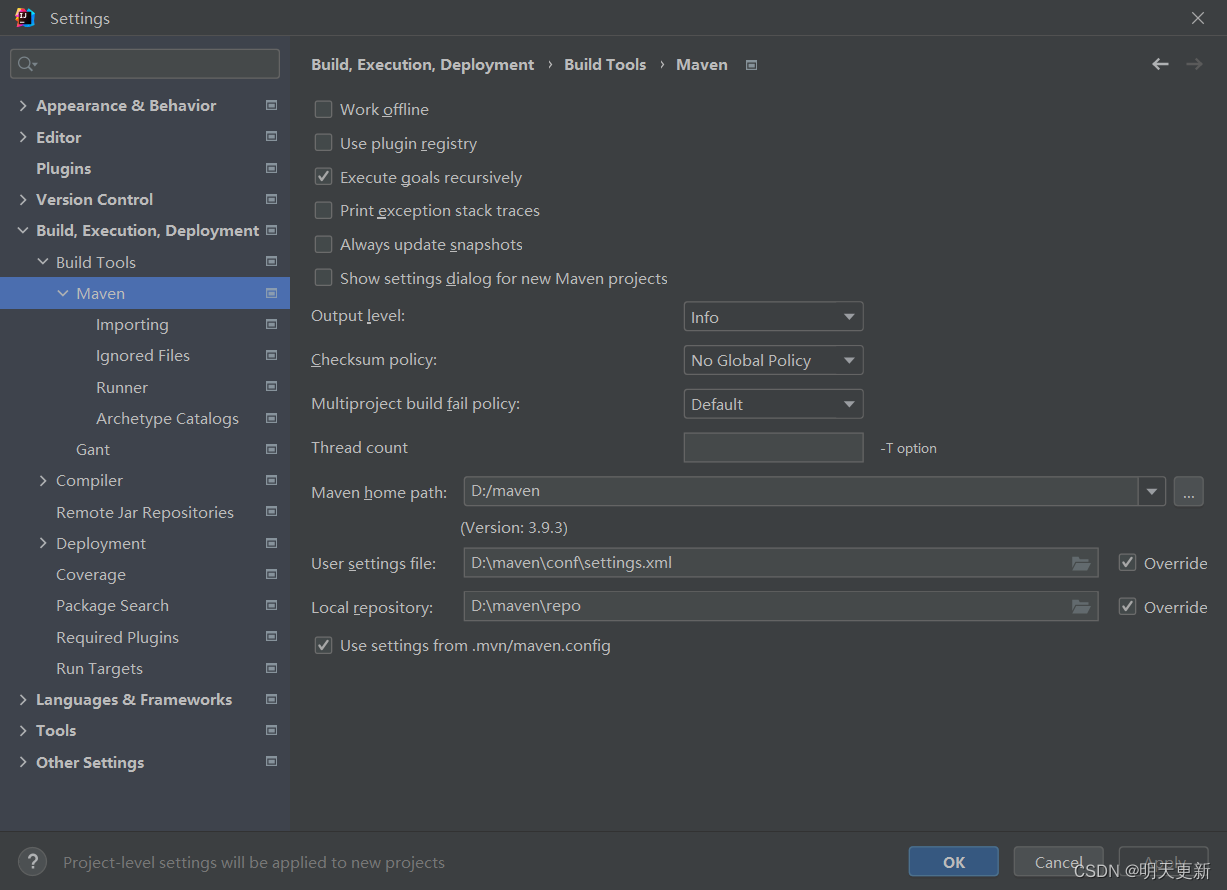1227x890 pixels.
Task: Expand the Version Control section
Action: (x=23, y=199)
